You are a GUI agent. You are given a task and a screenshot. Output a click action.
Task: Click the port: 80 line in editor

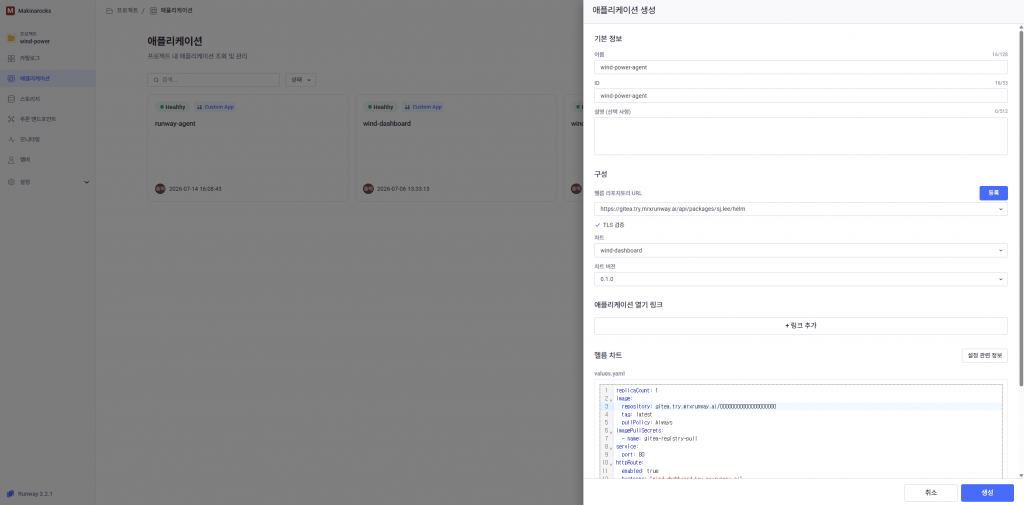pos(633,455)
